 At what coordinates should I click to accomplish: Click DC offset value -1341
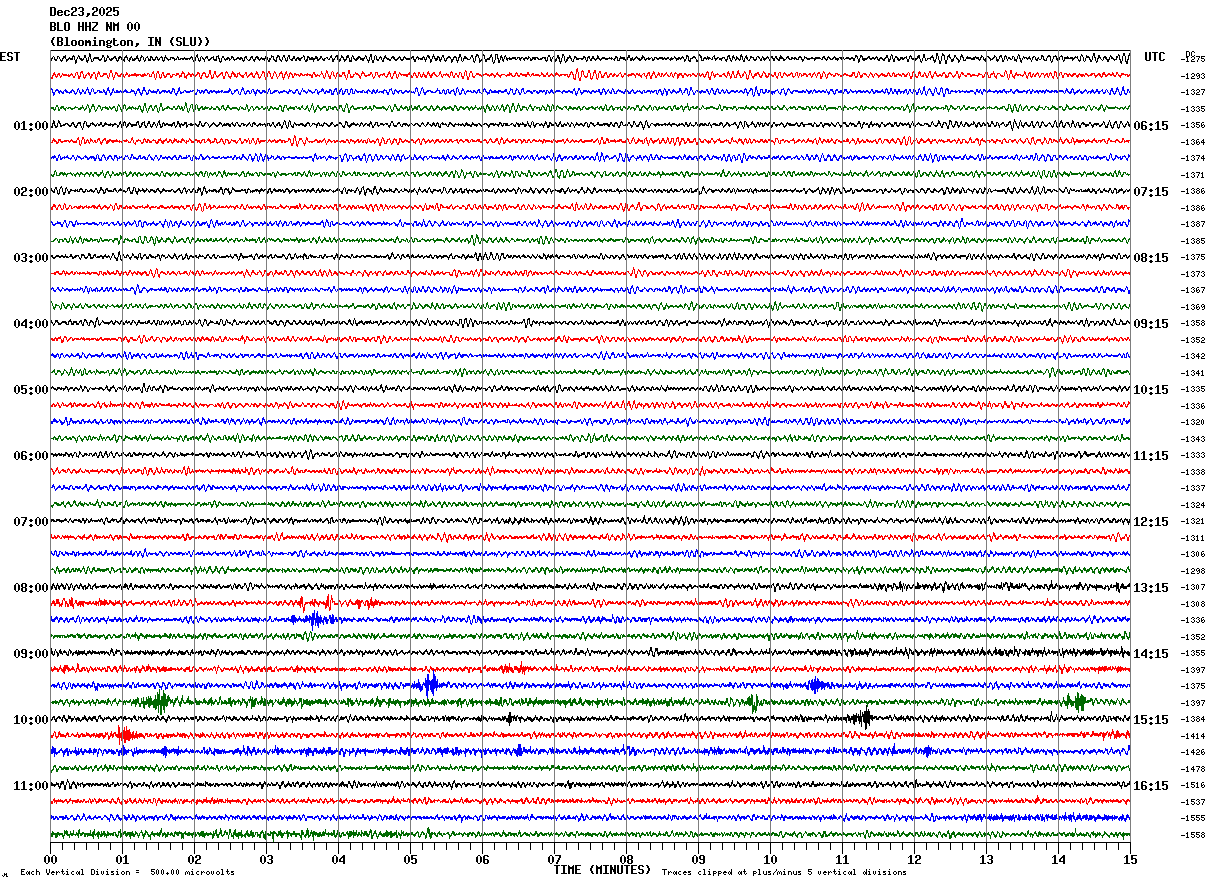[1193, 373]
